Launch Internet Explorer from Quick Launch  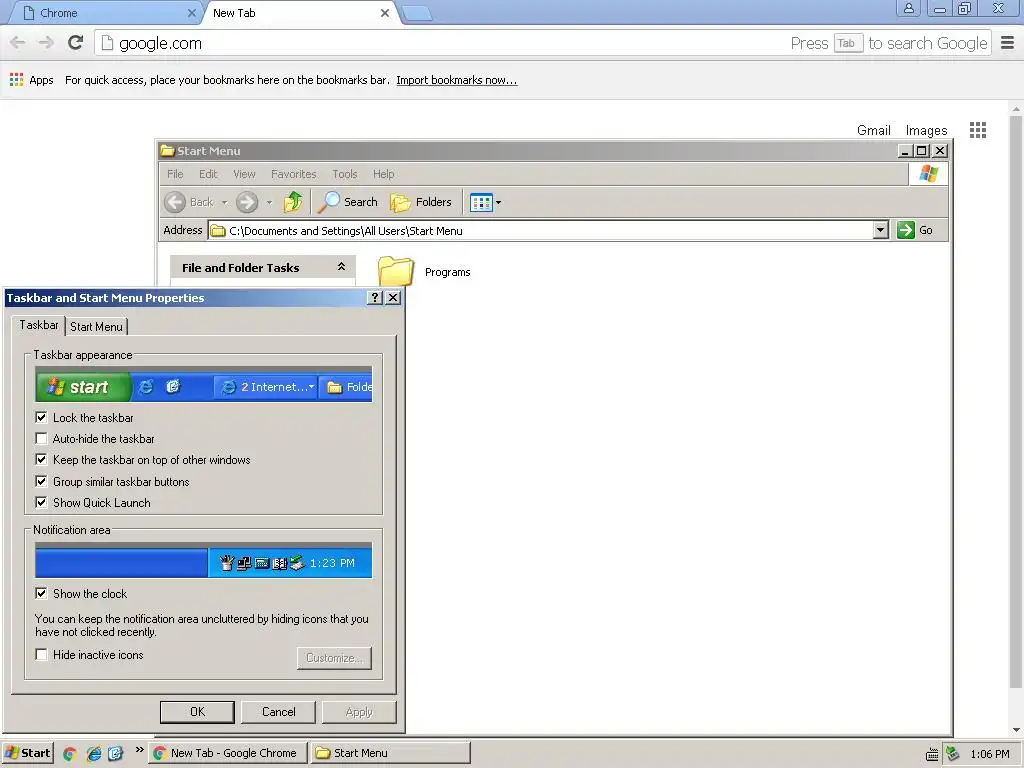coord(93,754)
